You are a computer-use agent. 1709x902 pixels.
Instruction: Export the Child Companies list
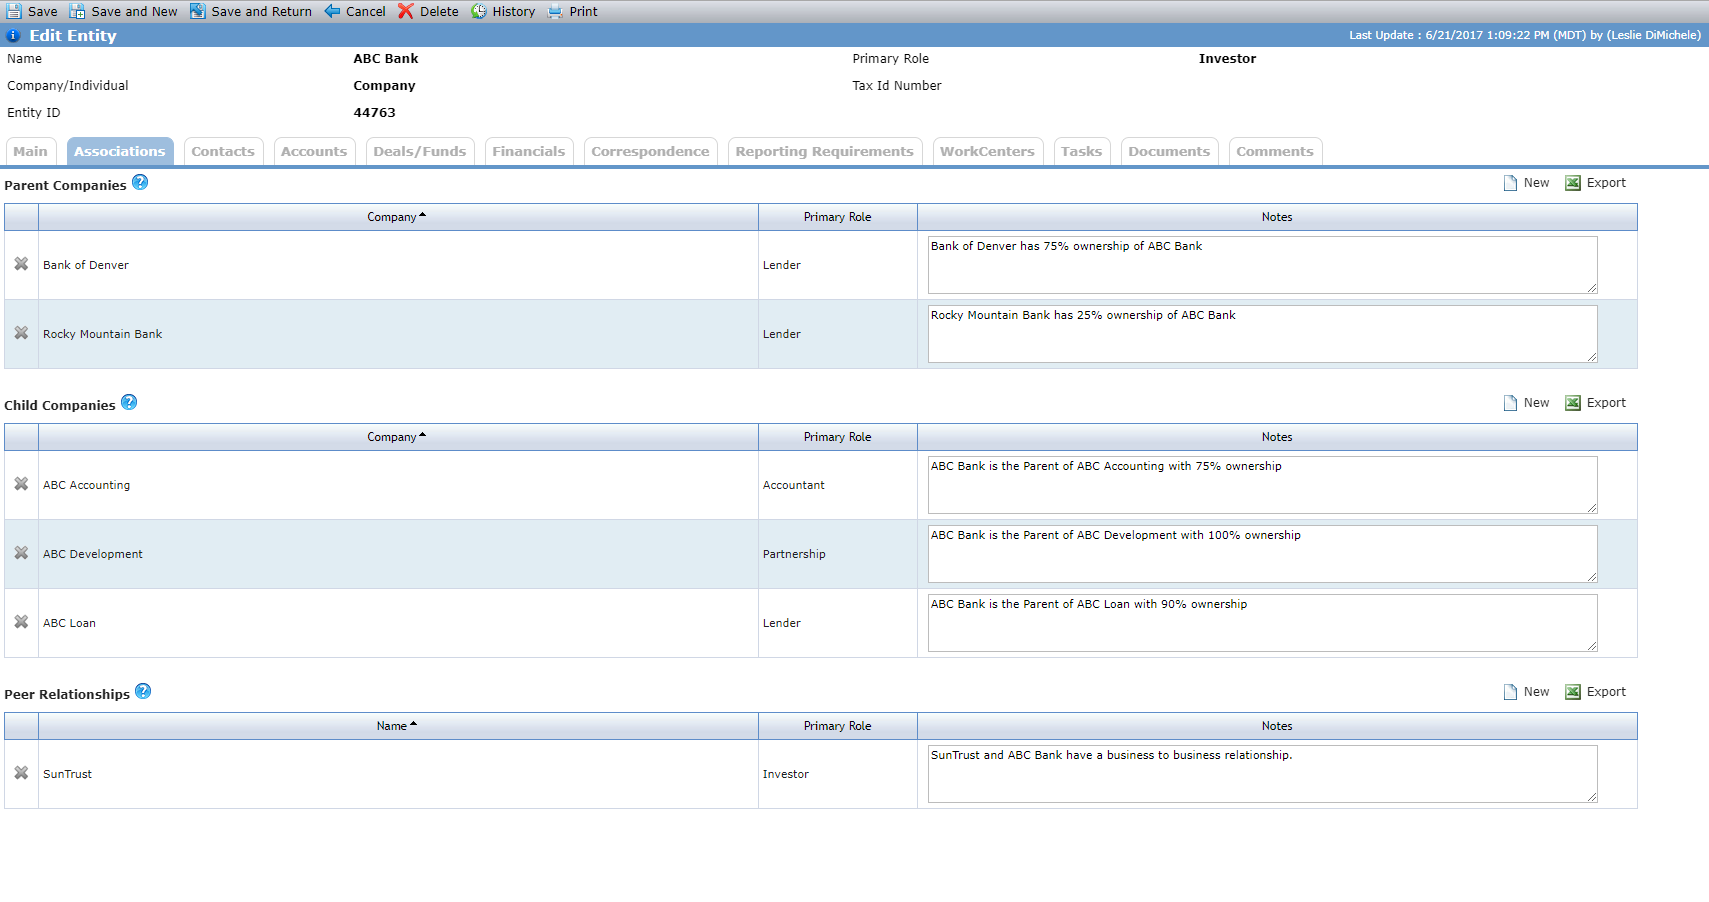tap(1596, 403)
